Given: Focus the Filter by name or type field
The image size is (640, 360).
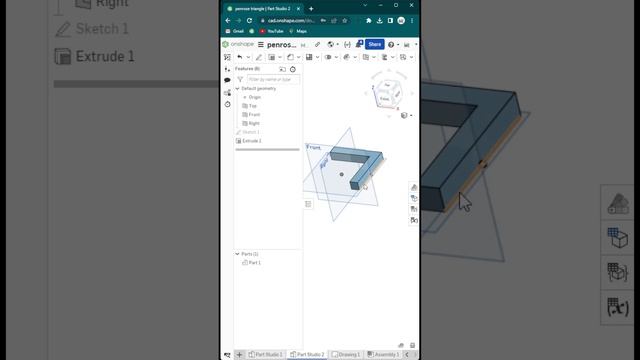Looking at the screenshot, I should pos(273,80).
